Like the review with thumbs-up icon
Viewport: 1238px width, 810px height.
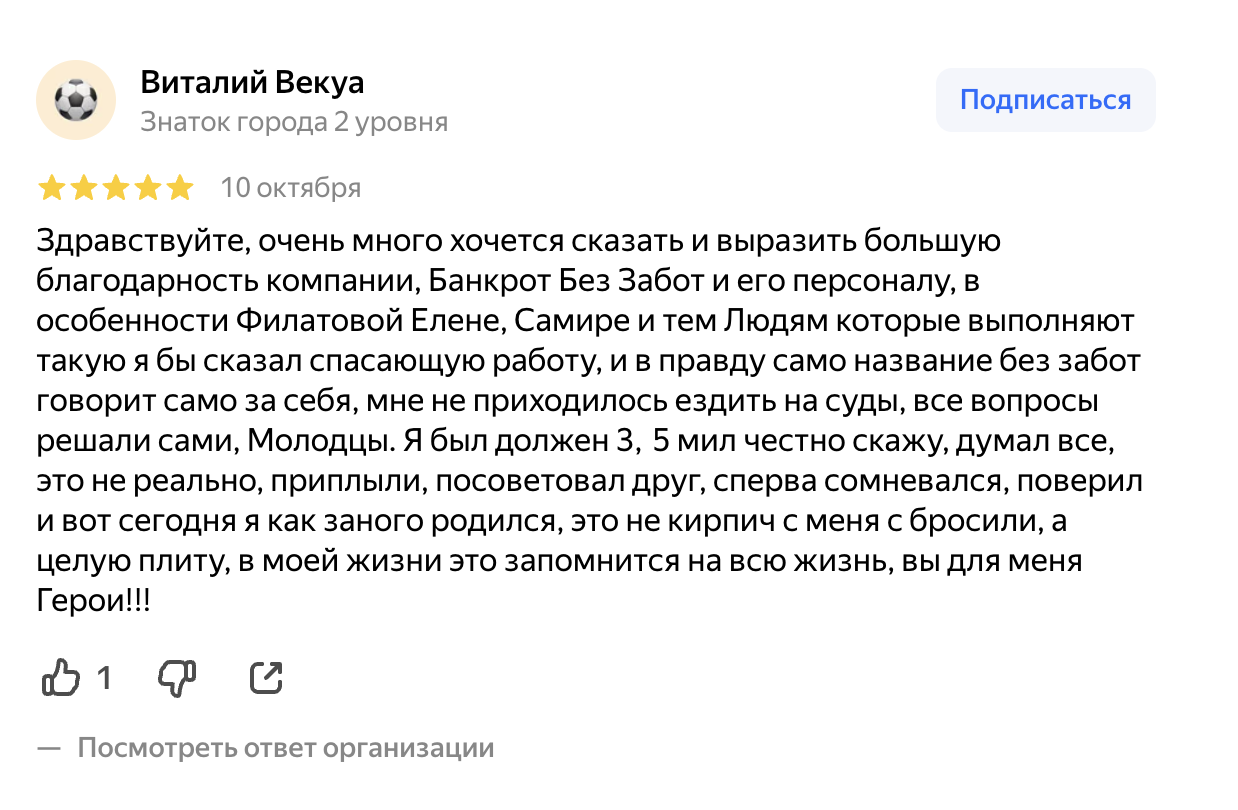[x=60, y=678]
